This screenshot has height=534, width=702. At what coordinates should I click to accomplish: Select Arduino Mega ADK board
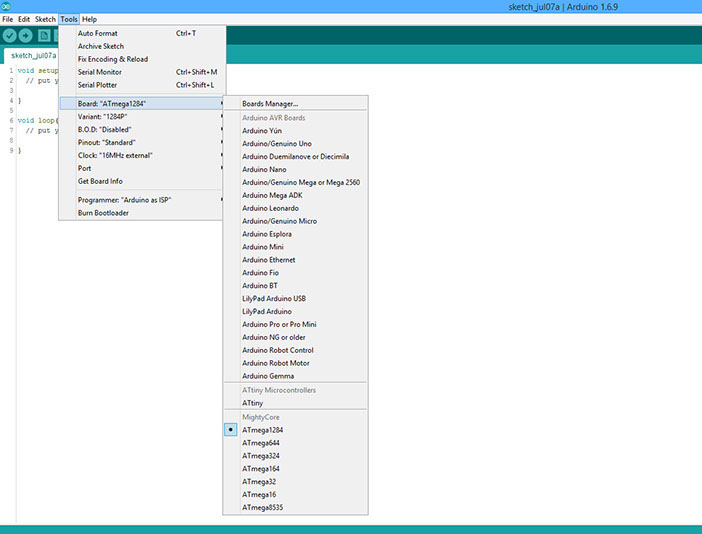pyautogui.click(x=295, y=196)
